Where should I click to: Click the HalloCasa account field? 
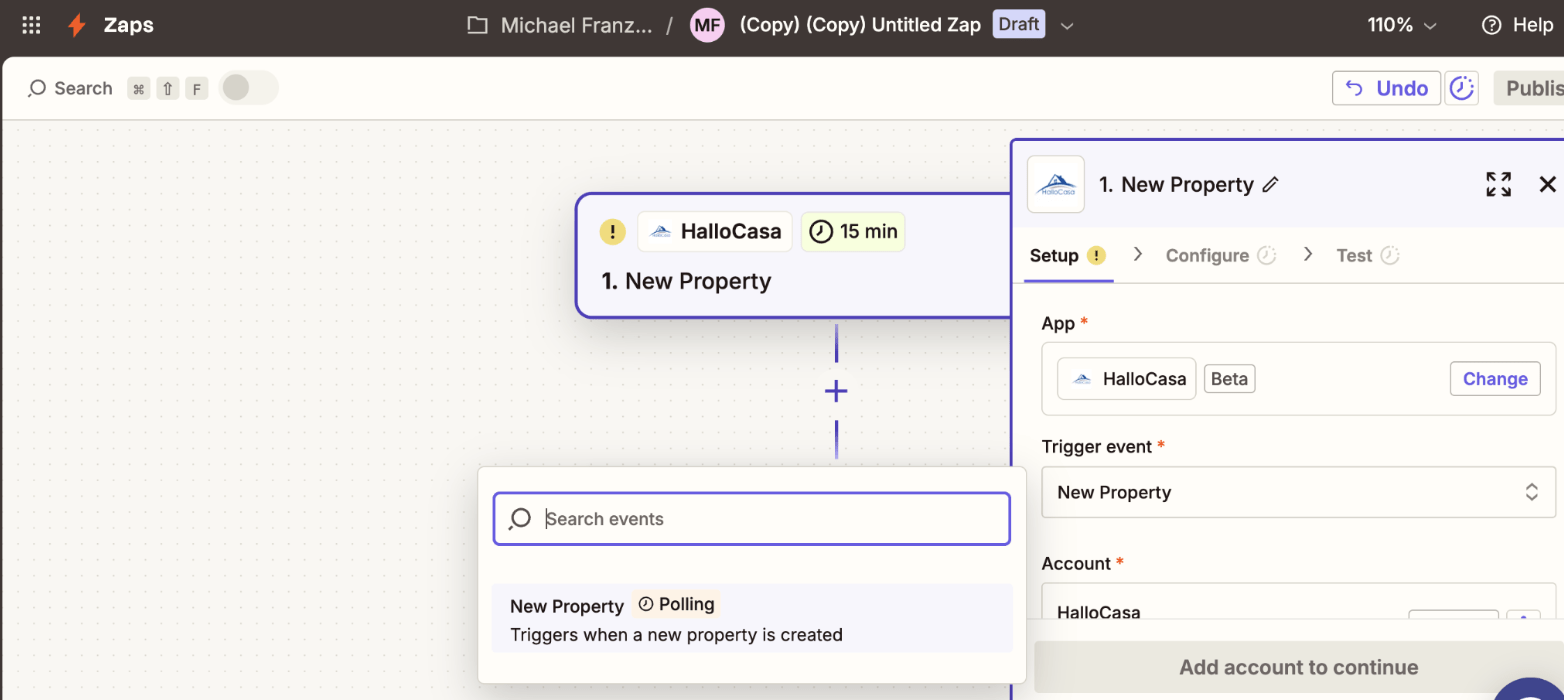point(1298,601)
